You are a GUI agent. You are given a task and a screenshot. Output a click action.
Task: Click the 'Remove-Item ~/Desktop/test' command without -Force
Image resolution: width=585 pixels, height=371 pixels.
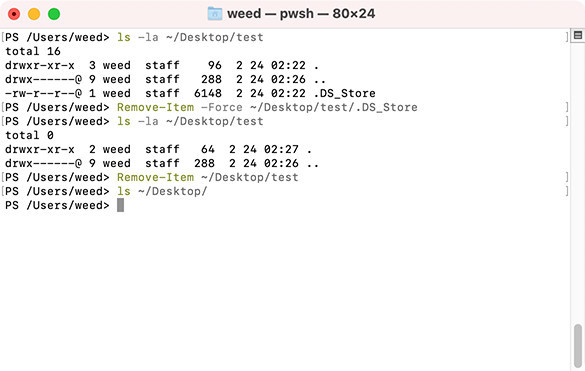pyautogui.click(x=208, y=177)
